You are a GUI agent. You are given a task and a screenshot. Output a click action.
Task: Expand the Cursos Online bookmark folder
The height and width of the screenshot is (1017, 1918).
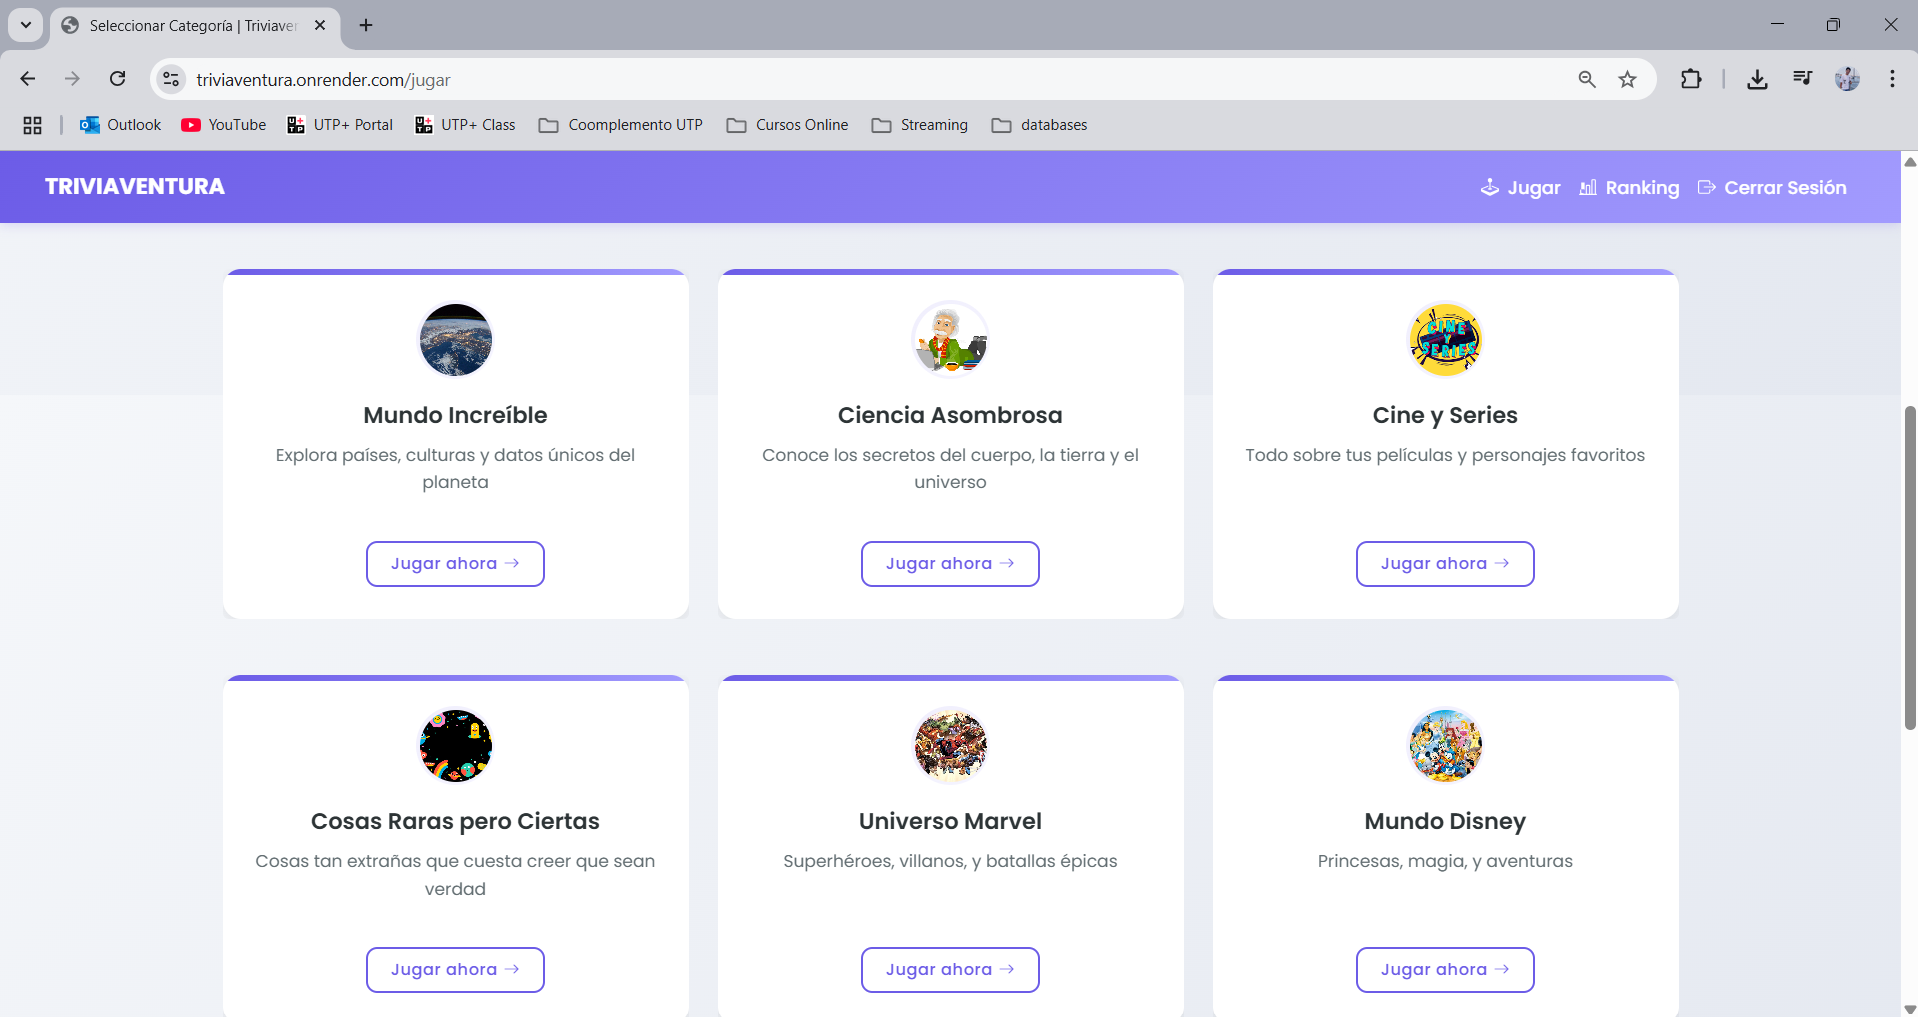click(787, 125)
